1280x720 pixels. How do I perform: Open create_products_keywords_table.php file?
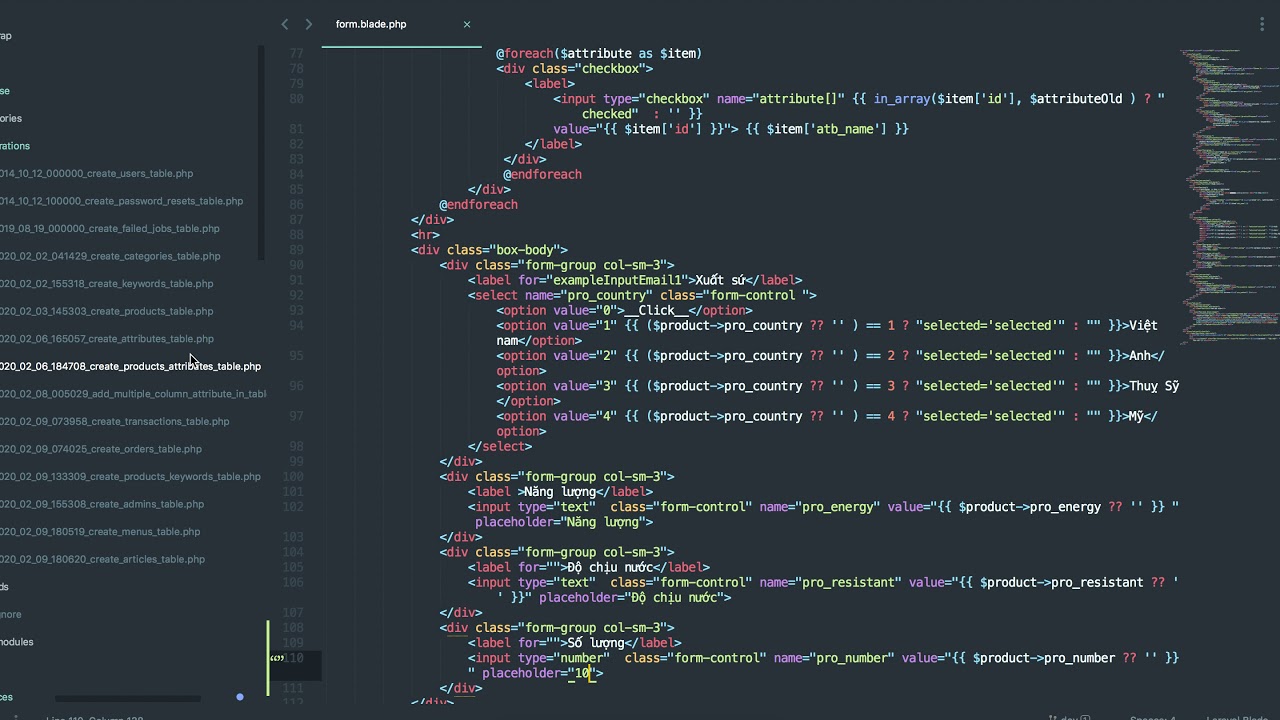click(130, 476)
